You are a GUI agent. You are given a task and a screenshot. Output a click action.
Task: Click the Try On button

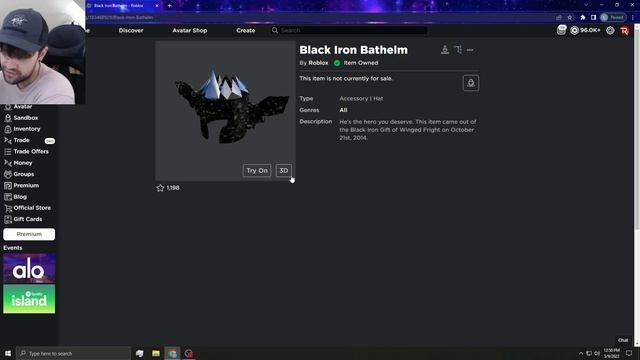tap(257, 171)
